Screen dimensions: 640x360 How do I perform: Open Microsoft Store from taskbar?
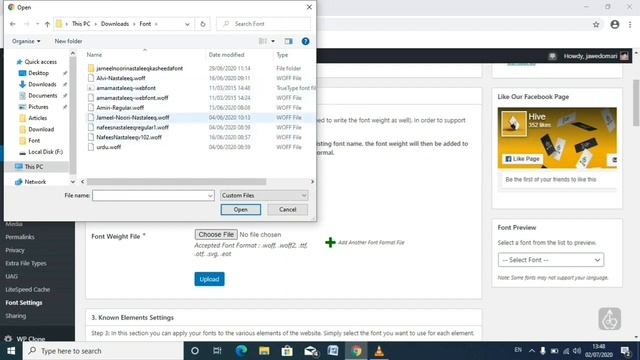click(287, 351)
